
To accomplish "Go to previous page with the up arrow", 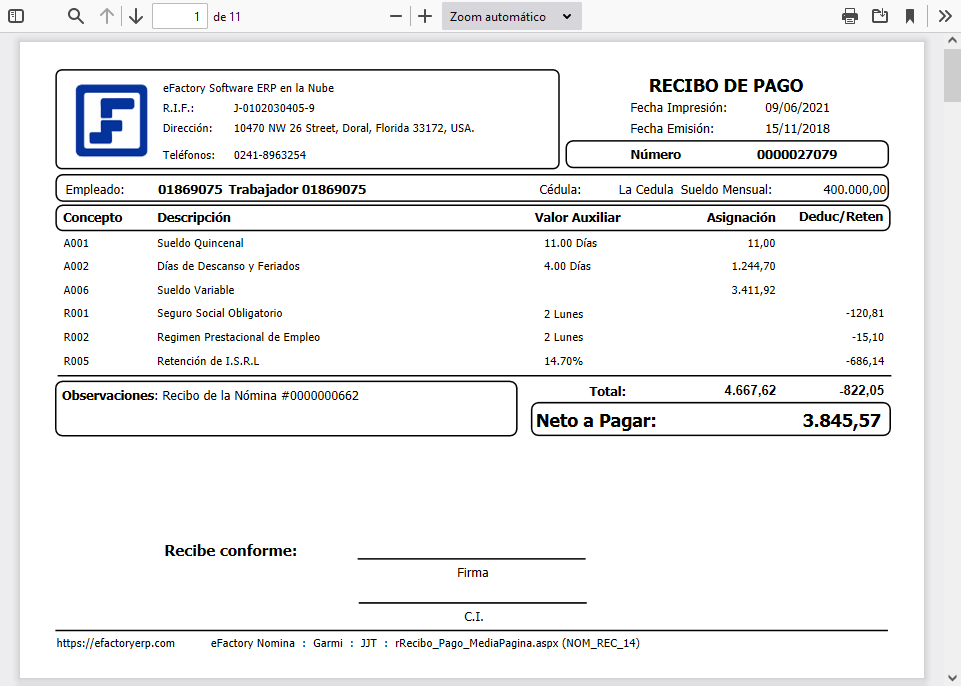I will coord(108,16).
